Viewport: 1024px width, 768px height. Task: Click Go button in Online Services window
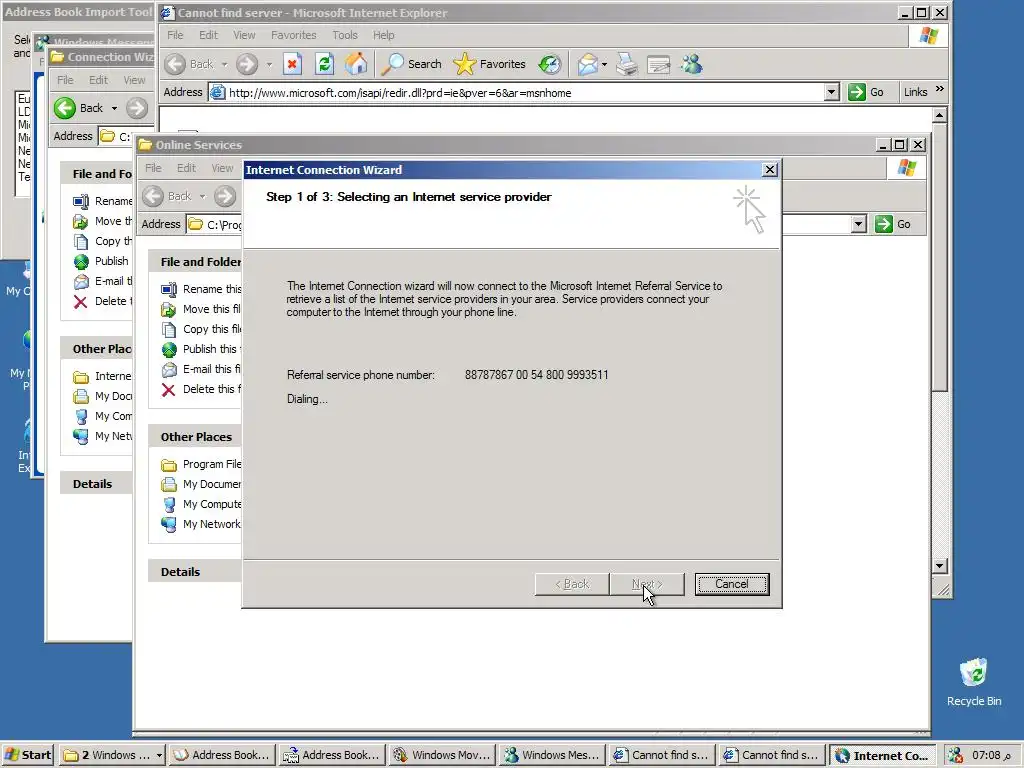tap(893, 224)
